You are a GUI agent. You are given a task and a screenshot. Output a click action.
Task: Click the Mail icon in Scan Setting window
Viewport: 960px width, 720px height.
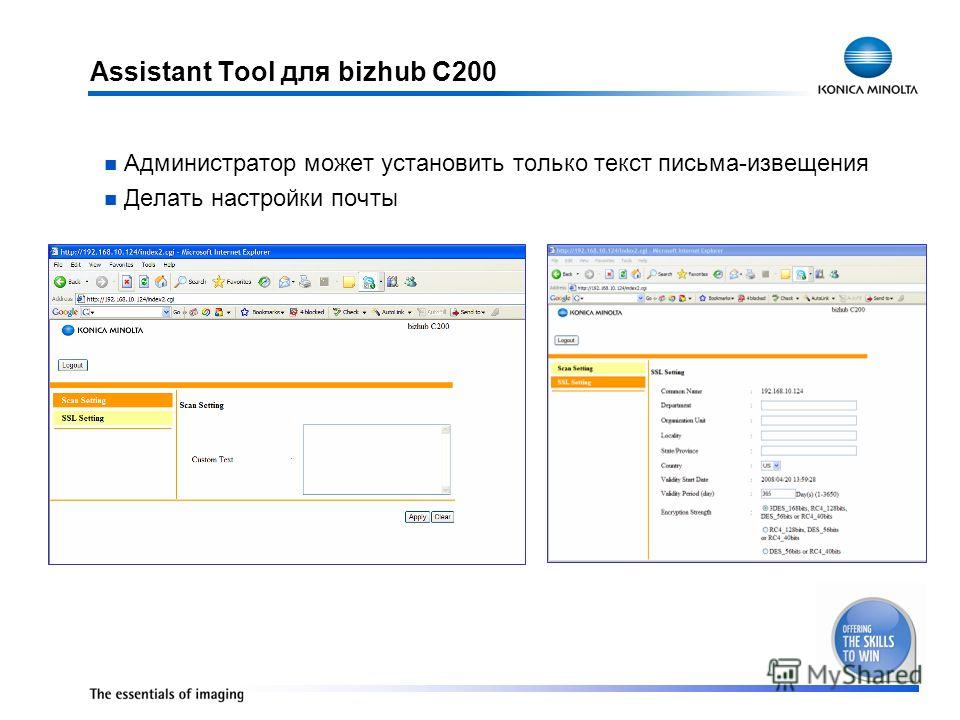(x=284, y=282)
